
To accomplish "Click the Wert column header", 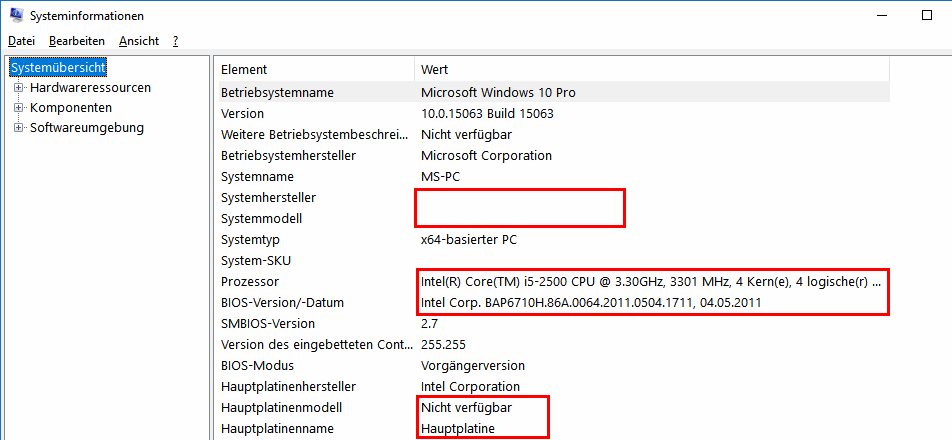I will point(652,69).
